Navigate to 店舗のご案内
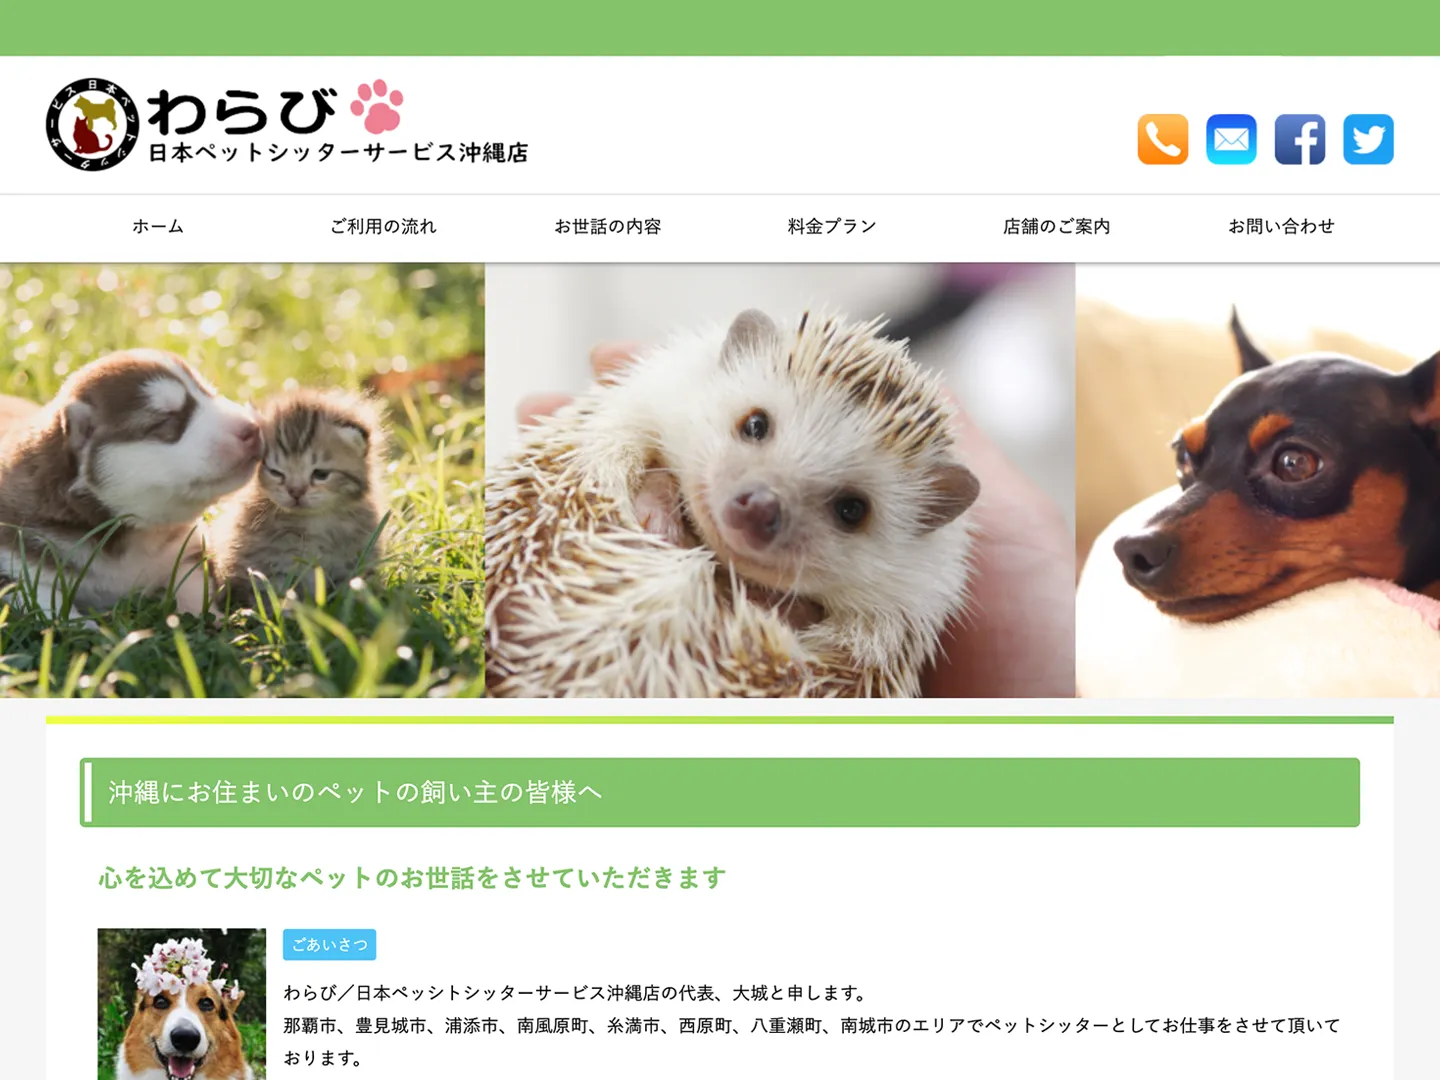 coord(1057,226)
